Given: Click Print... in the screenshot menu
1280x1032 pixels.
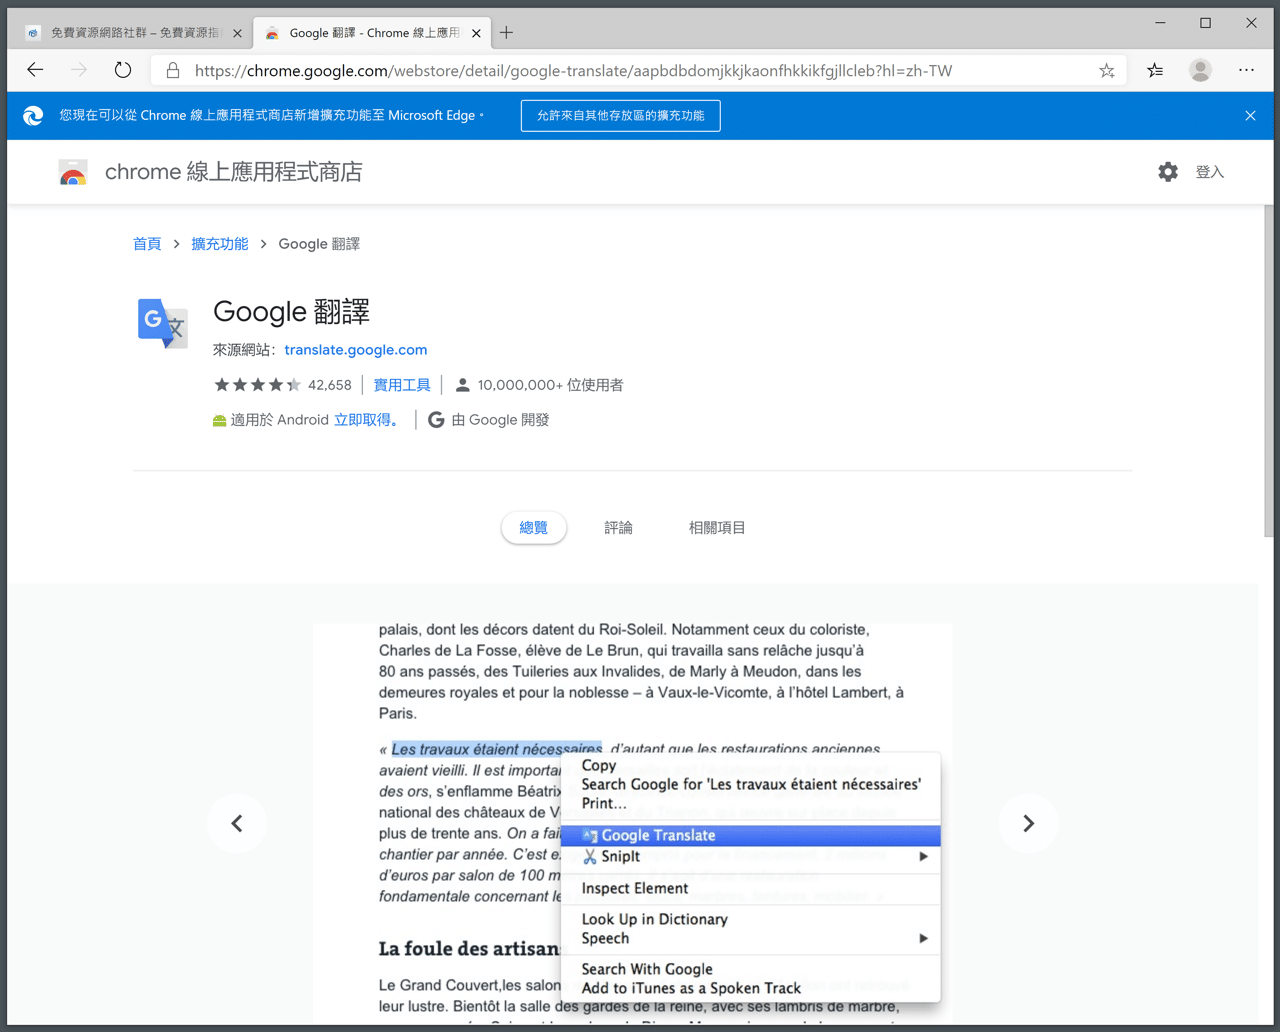Looking at the screenshot, I should (604, 803).
